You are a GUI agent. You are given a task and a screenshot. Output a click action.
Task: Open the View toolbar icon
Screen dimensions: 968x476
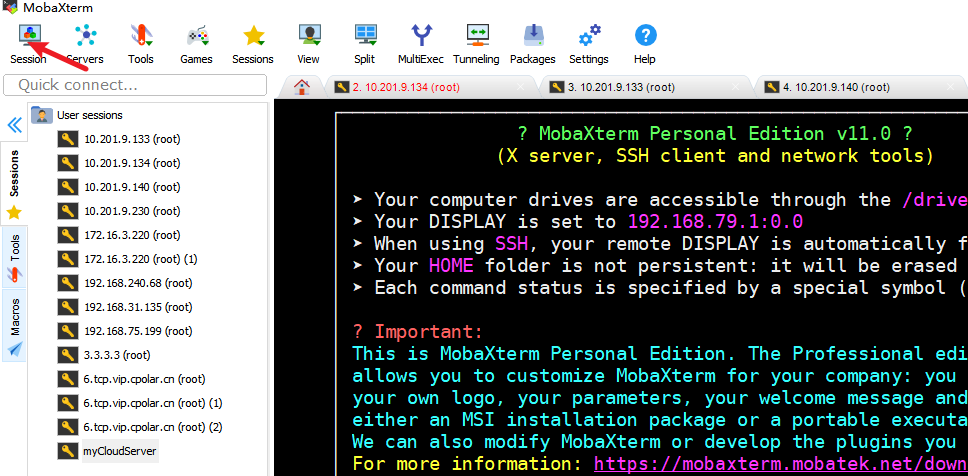click(x=309, y=35)
